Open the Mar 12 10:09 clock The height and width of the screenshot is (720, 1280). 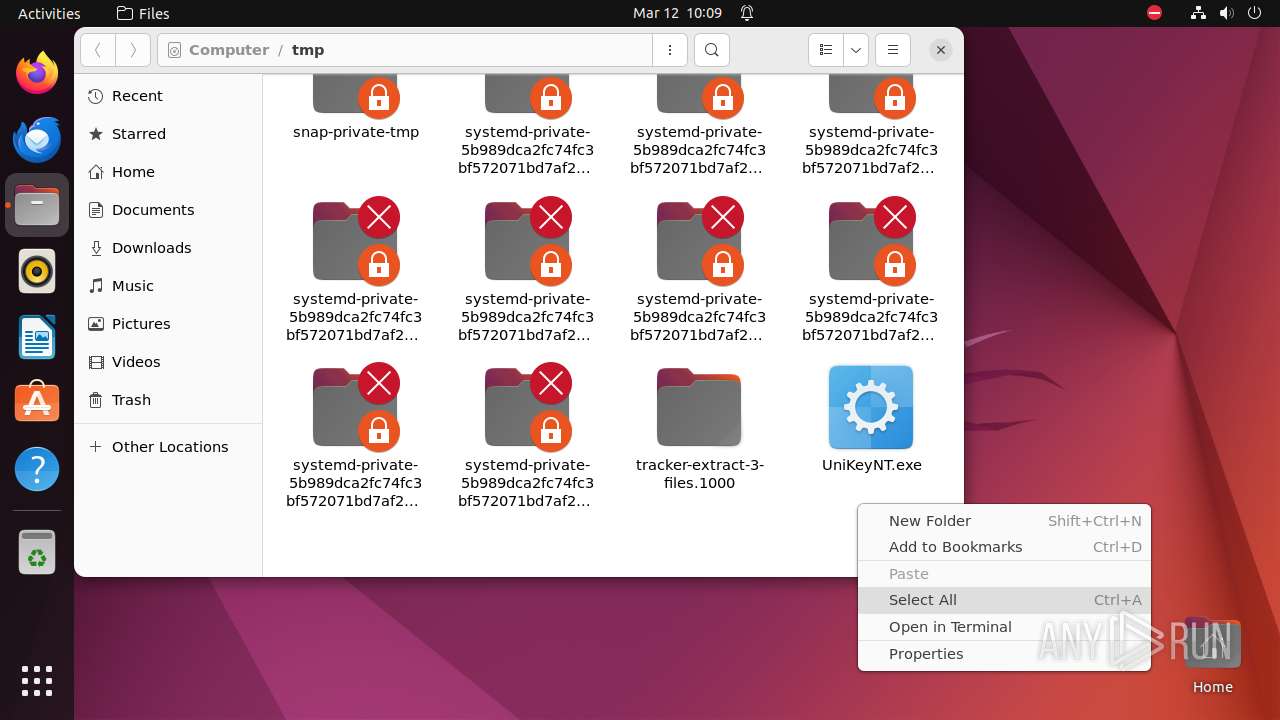point(677,13)
